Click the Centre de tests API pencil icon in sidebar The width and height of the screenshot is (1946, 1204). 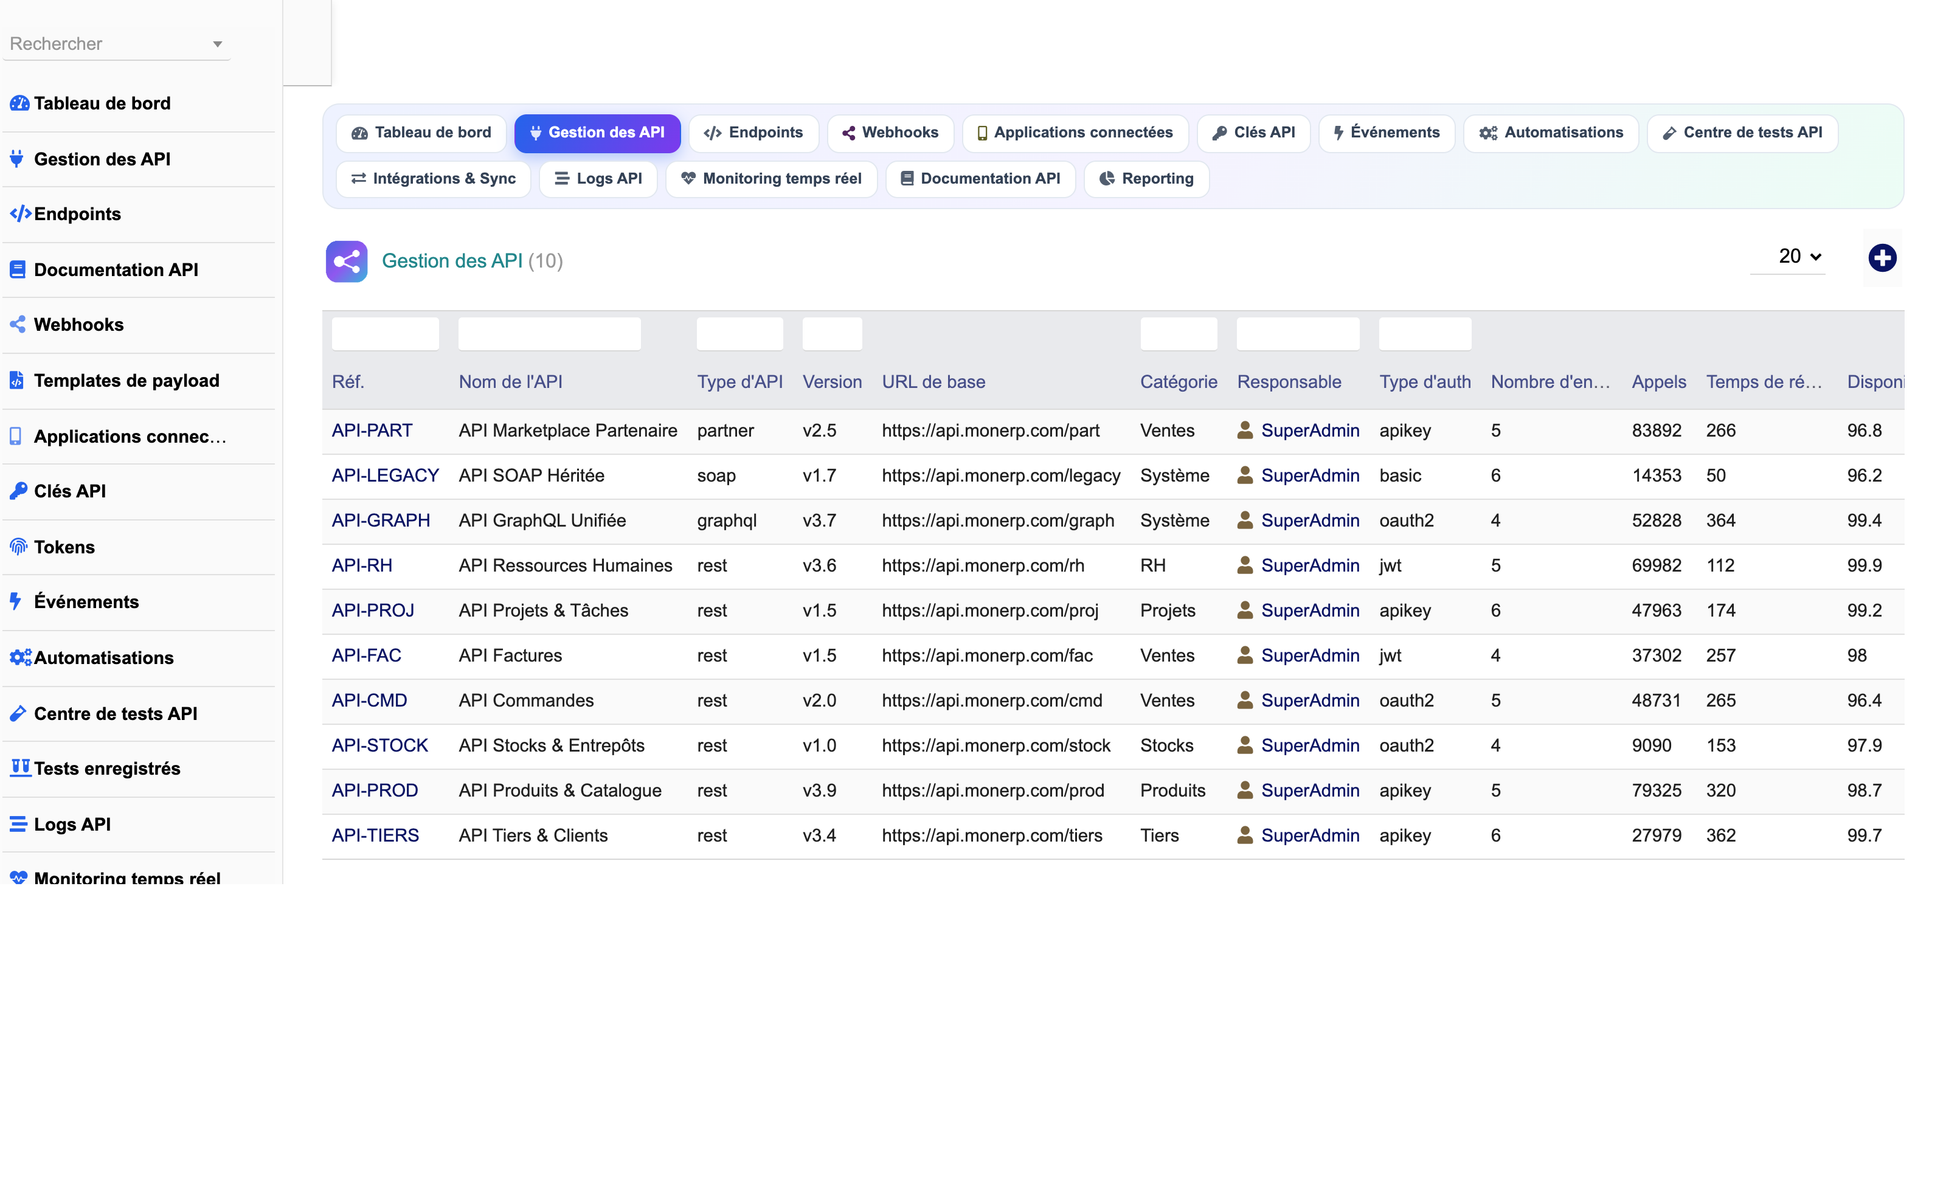tap(18, 714)
